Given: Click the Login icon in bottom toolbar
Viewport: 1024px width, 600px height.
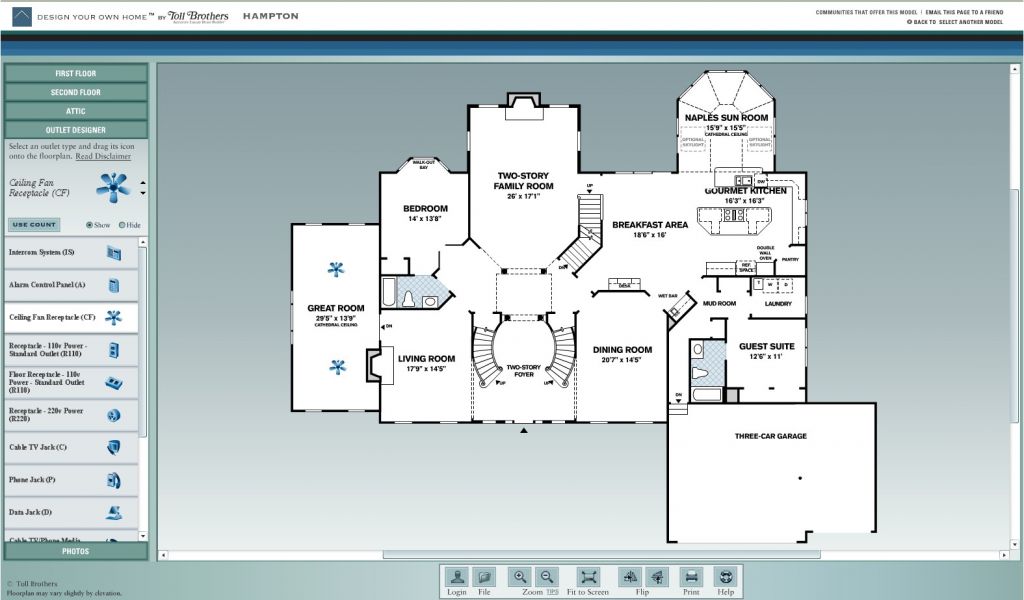Looking at the screenshot, I should [457, 578].
